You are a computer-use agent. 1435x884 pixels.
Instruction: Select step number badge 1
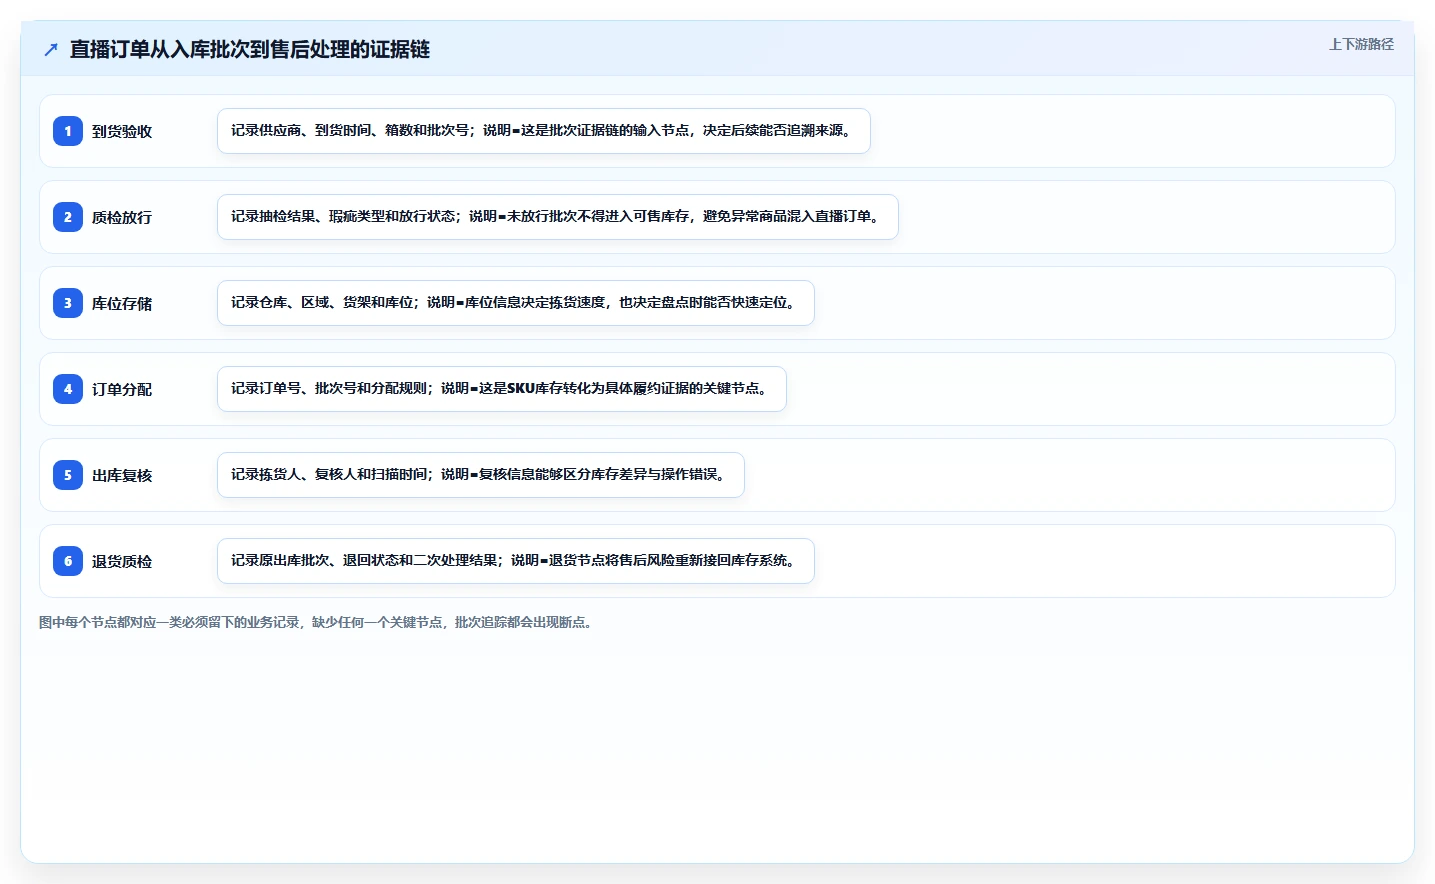68,131
